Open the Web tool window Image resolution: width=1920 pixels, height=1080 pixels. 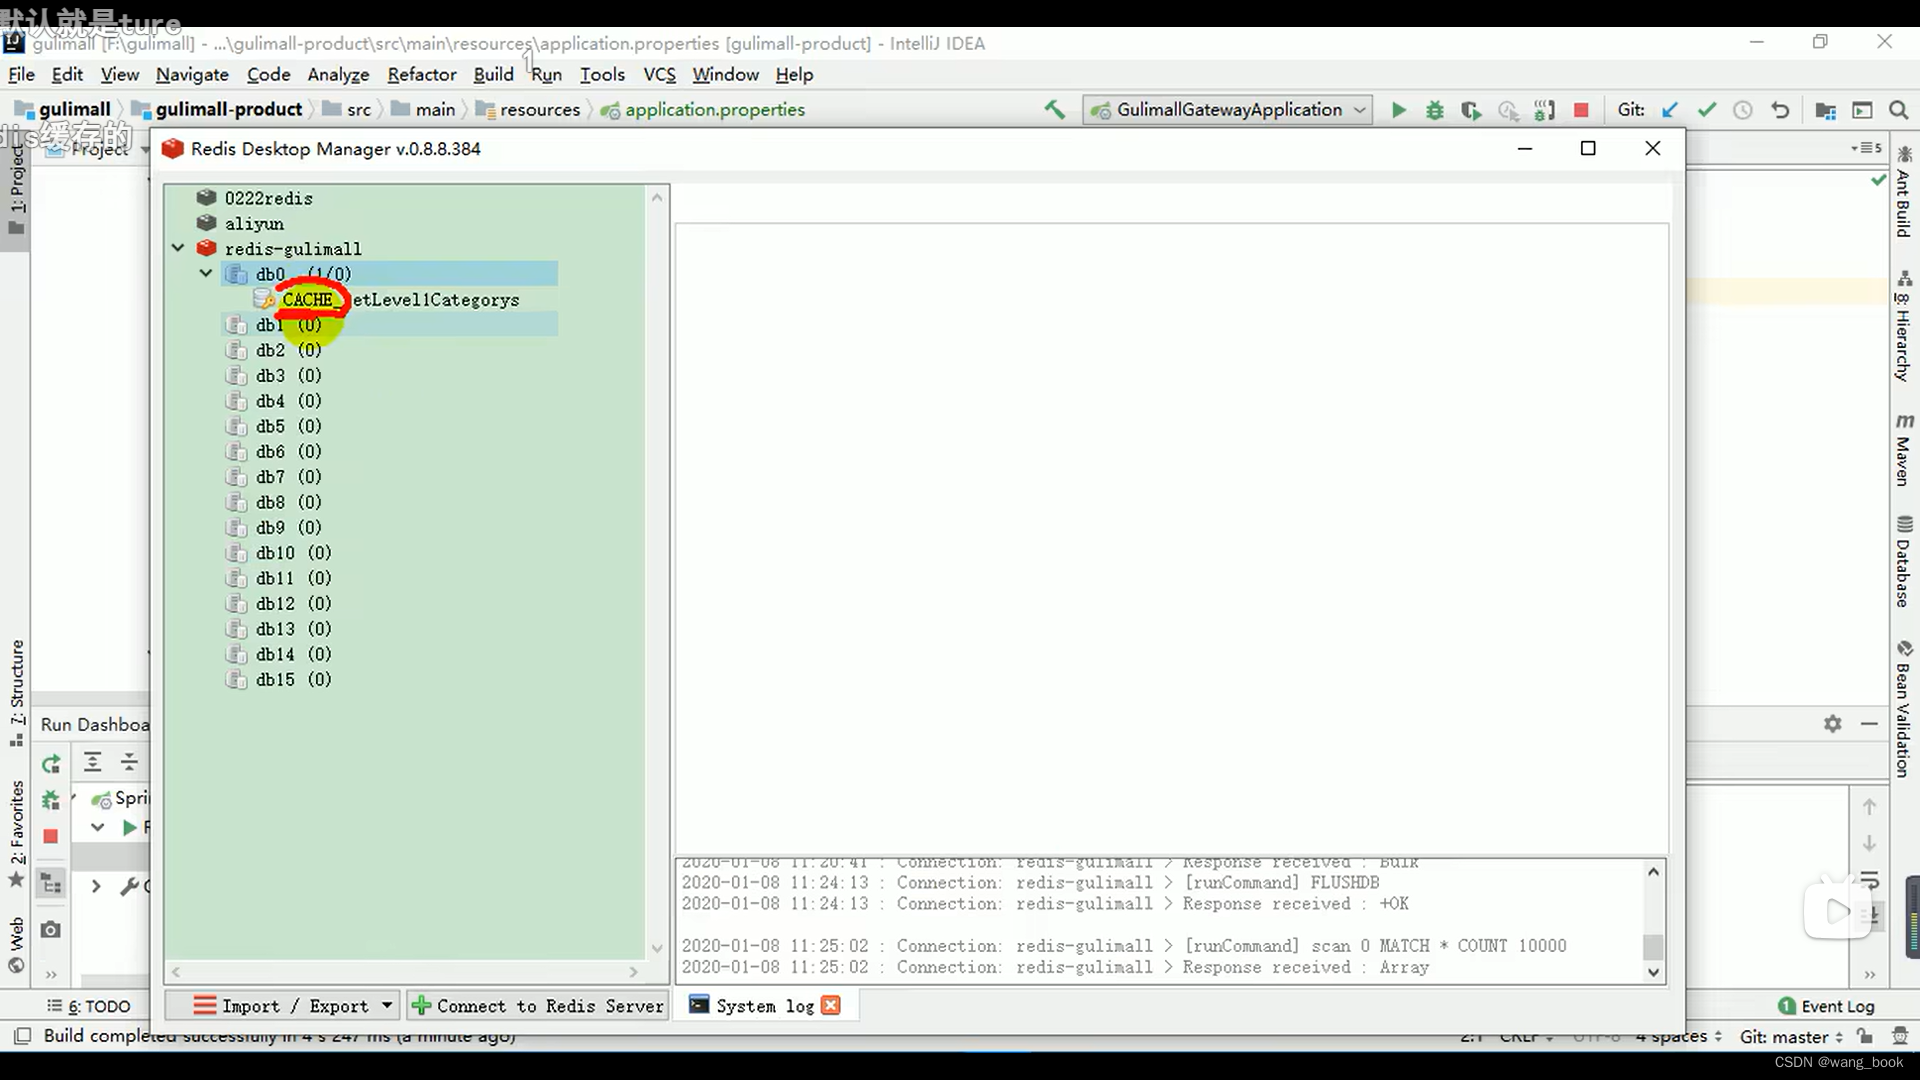(x=17, y=944)
